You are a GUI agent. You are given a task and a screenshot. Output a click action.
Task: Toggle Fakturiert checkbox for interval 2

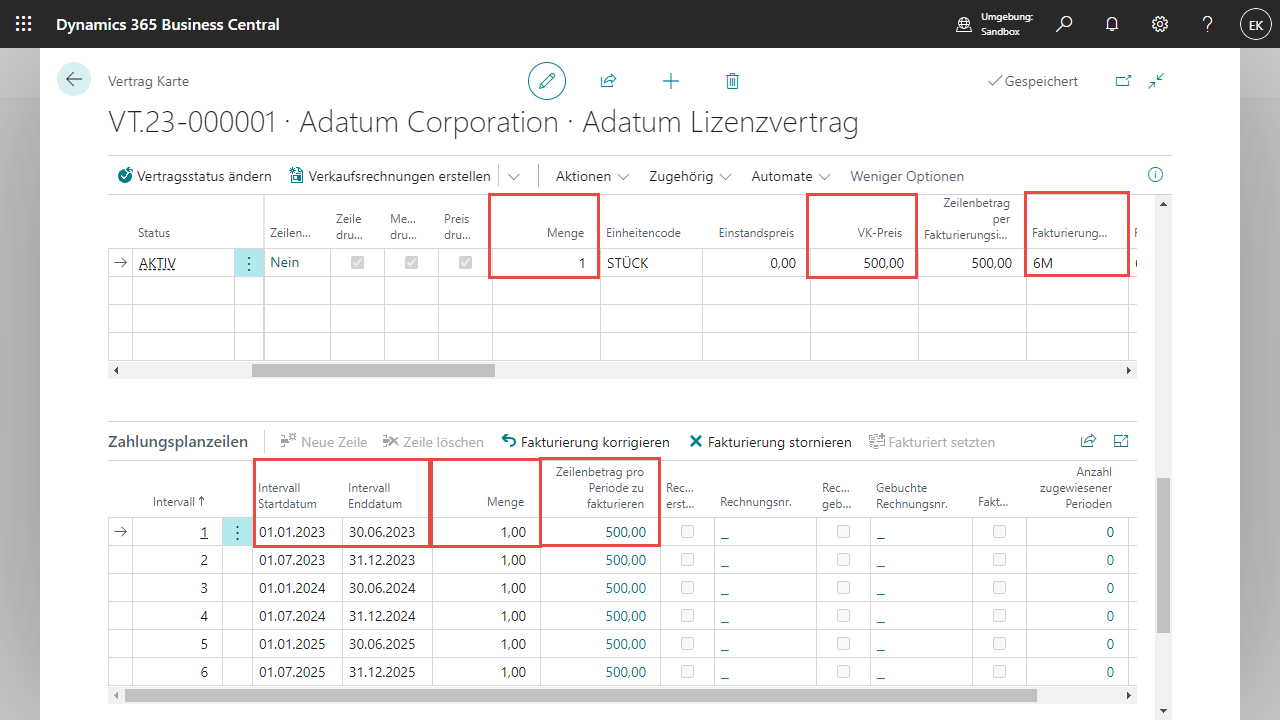(999, 560)
